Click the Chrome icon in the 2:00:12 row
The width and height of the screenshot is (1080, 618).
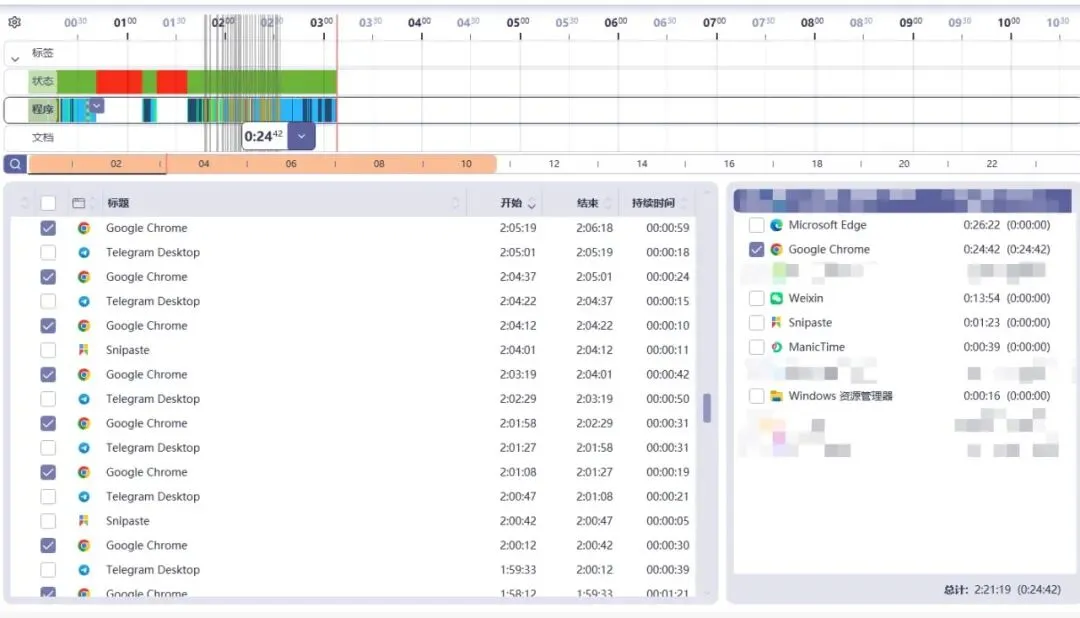84,546
